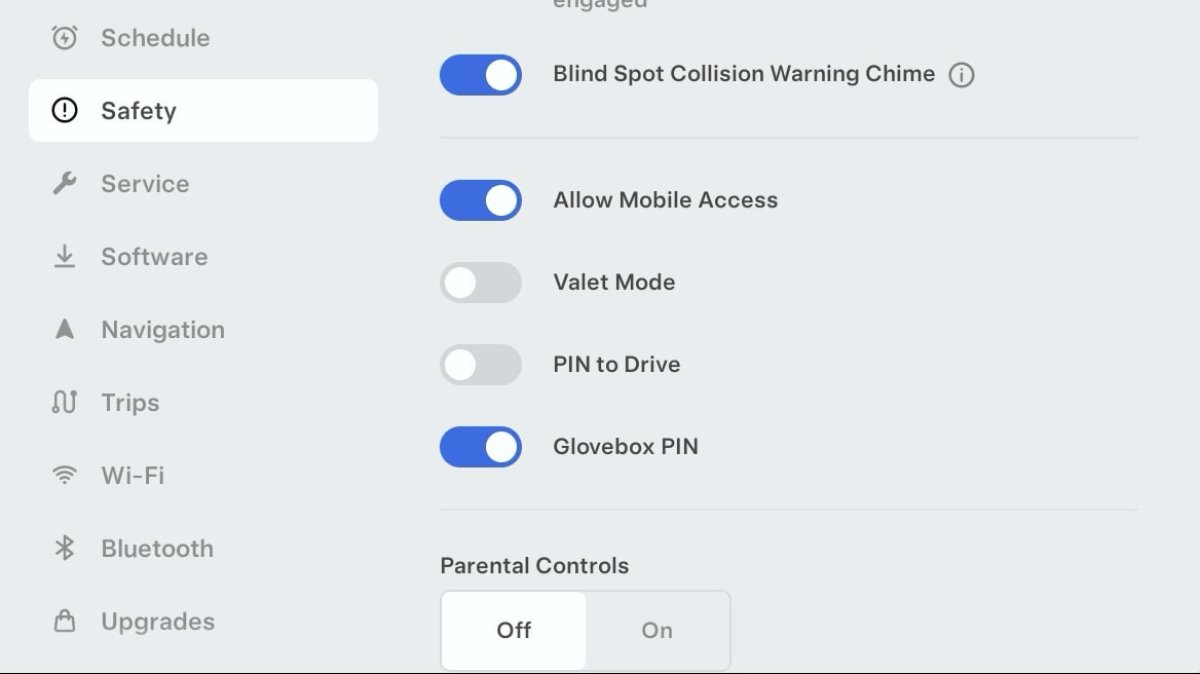Click the Service wrench icon
1200x674 pixels.
tap(64, 183)
